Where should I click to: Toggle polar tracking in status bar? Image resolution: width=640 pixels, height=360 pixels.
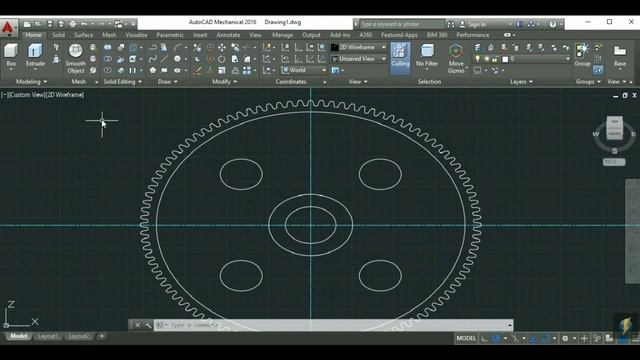(x=497, y=338)
